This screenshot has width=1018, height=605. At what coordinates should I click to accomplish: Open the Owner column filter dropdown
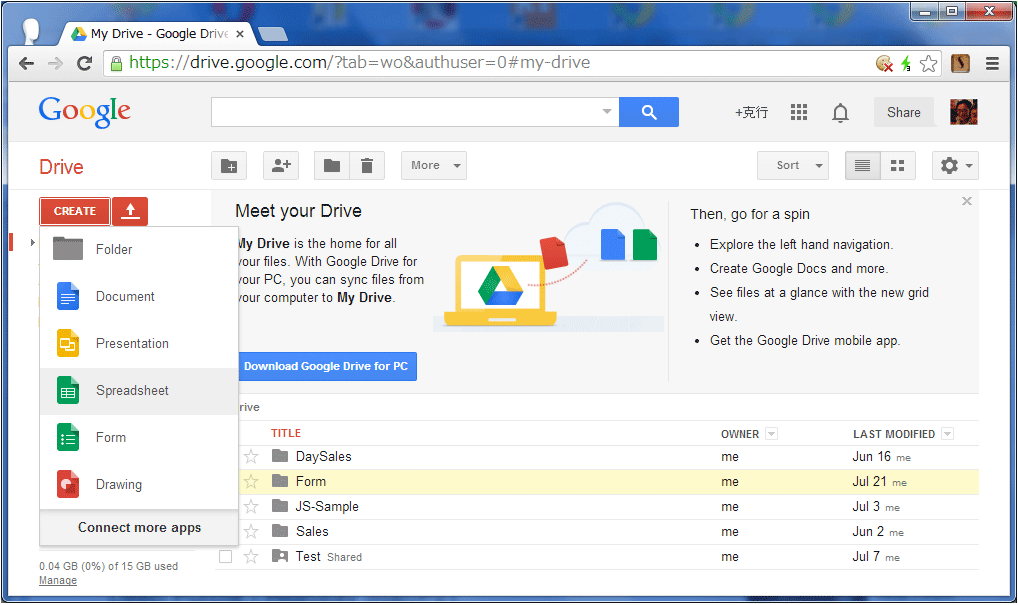coord(771,434)
